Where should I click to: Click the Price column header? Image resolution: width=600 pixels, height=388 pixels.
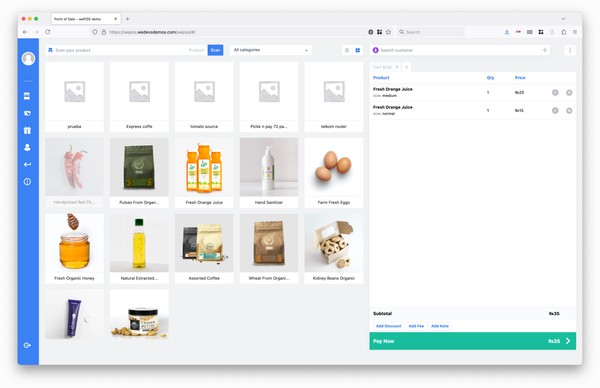click(520, 78)
